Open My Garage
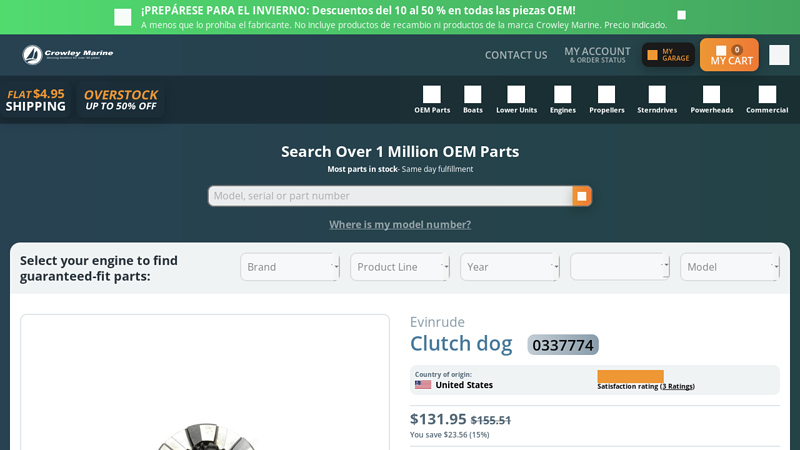This screenshot has height=450, width=800. (x=668, y=55)
